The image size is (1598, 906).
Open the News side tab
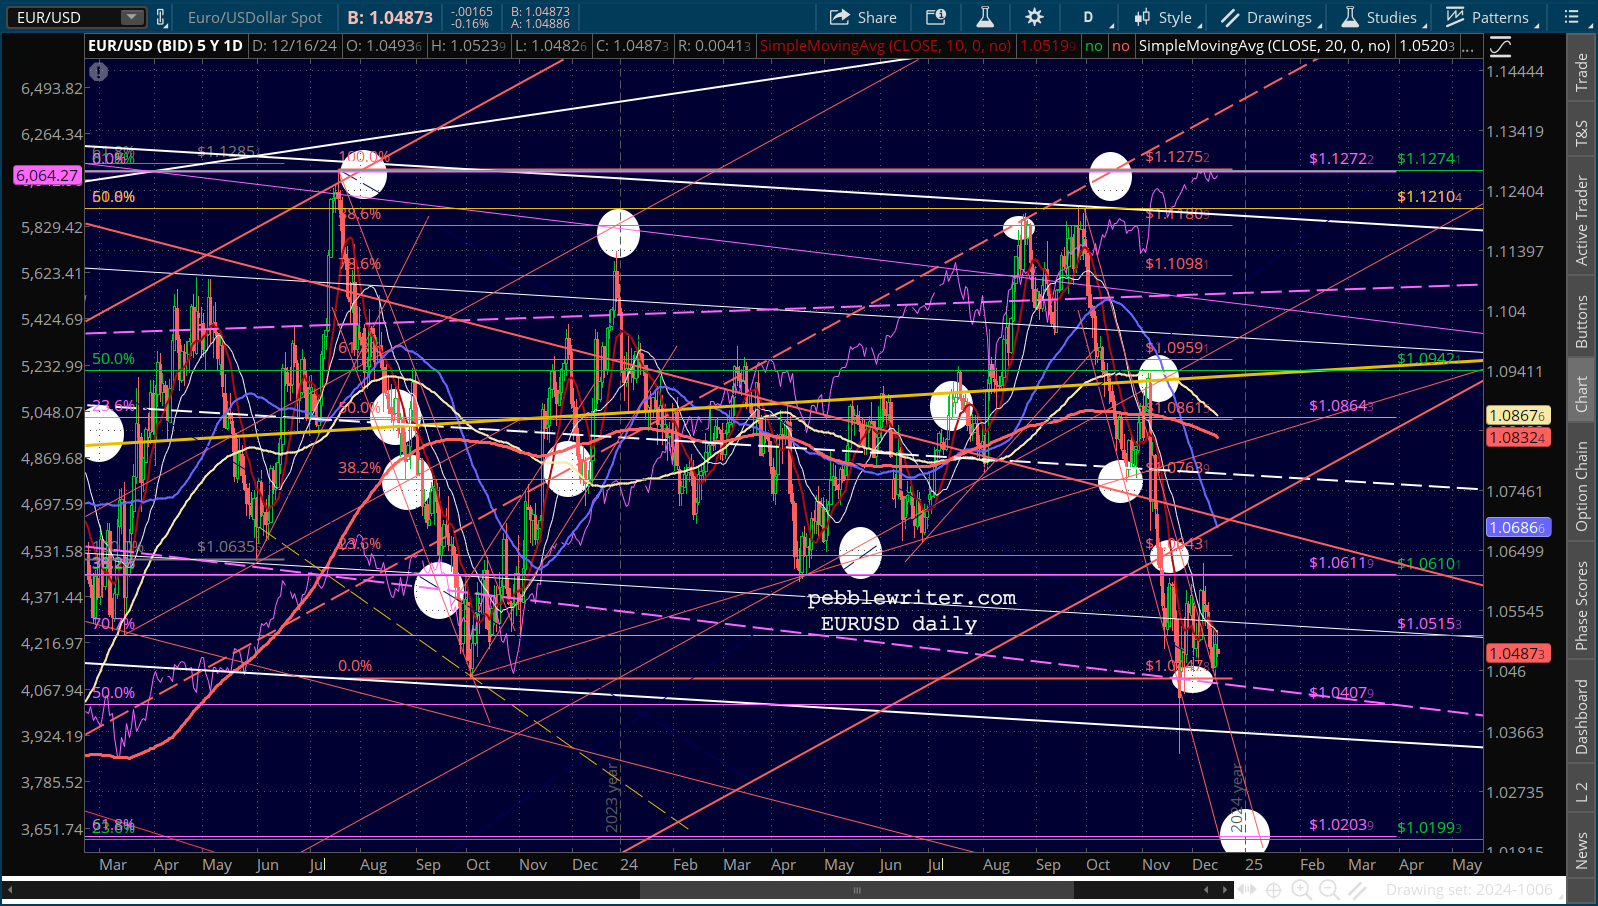coord(1581,850)
